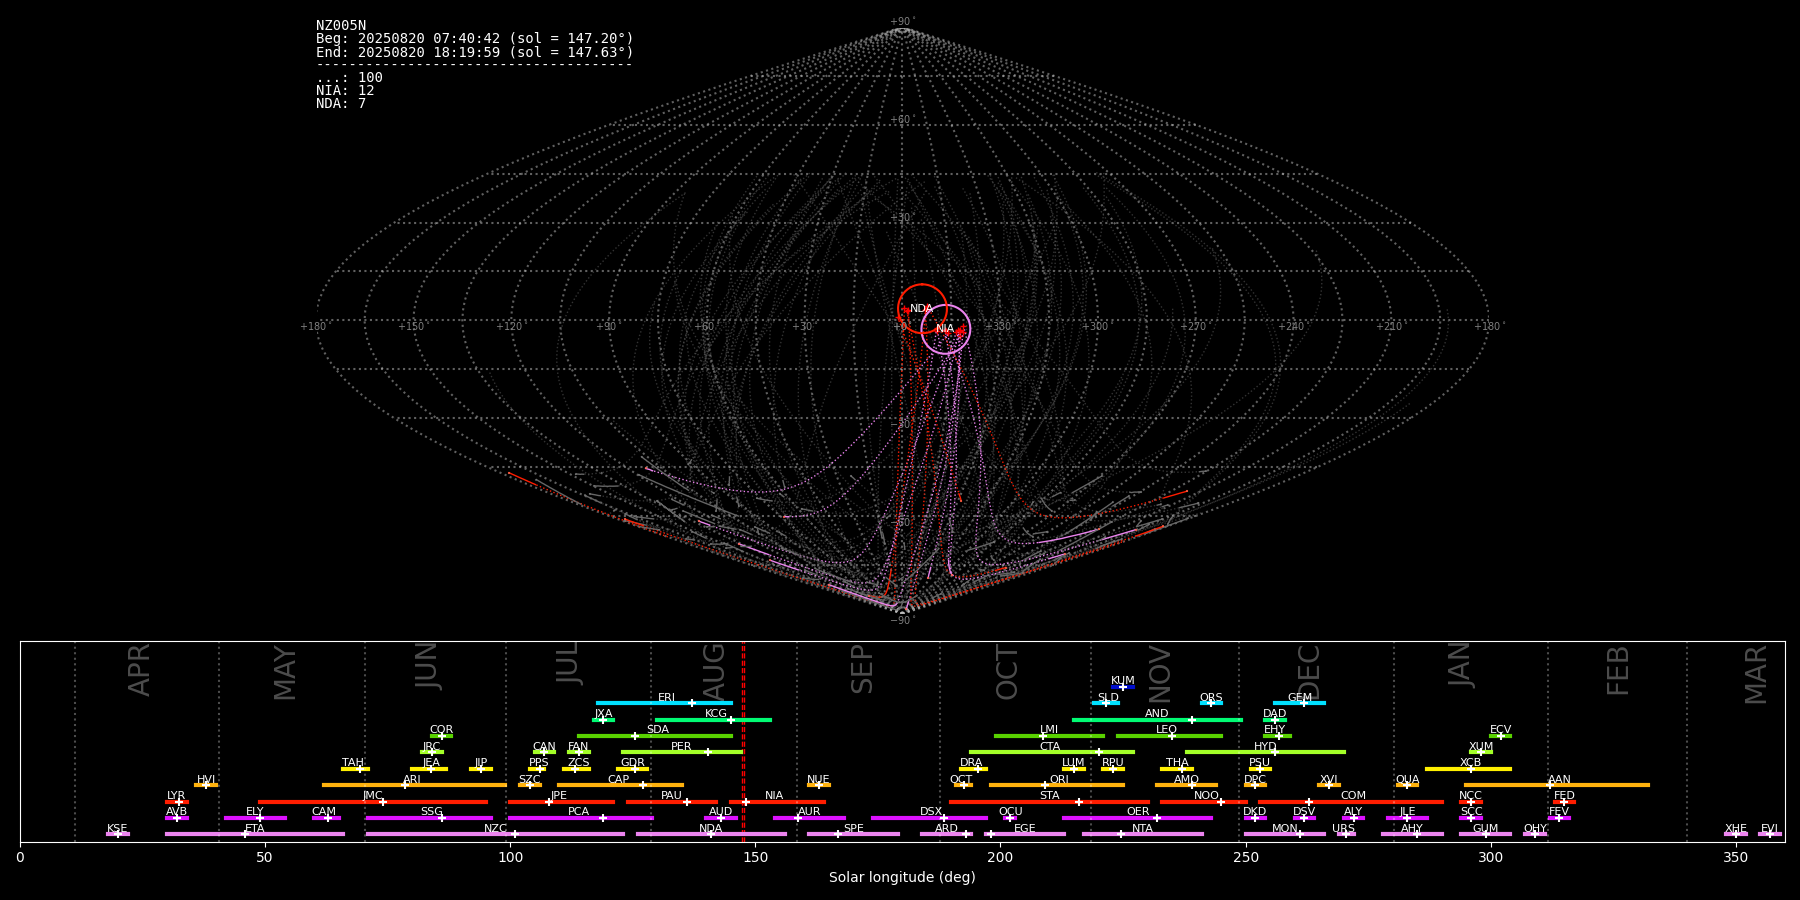
Task: Click the pink NZC activity bar
Action: click(x=495, y=834)
